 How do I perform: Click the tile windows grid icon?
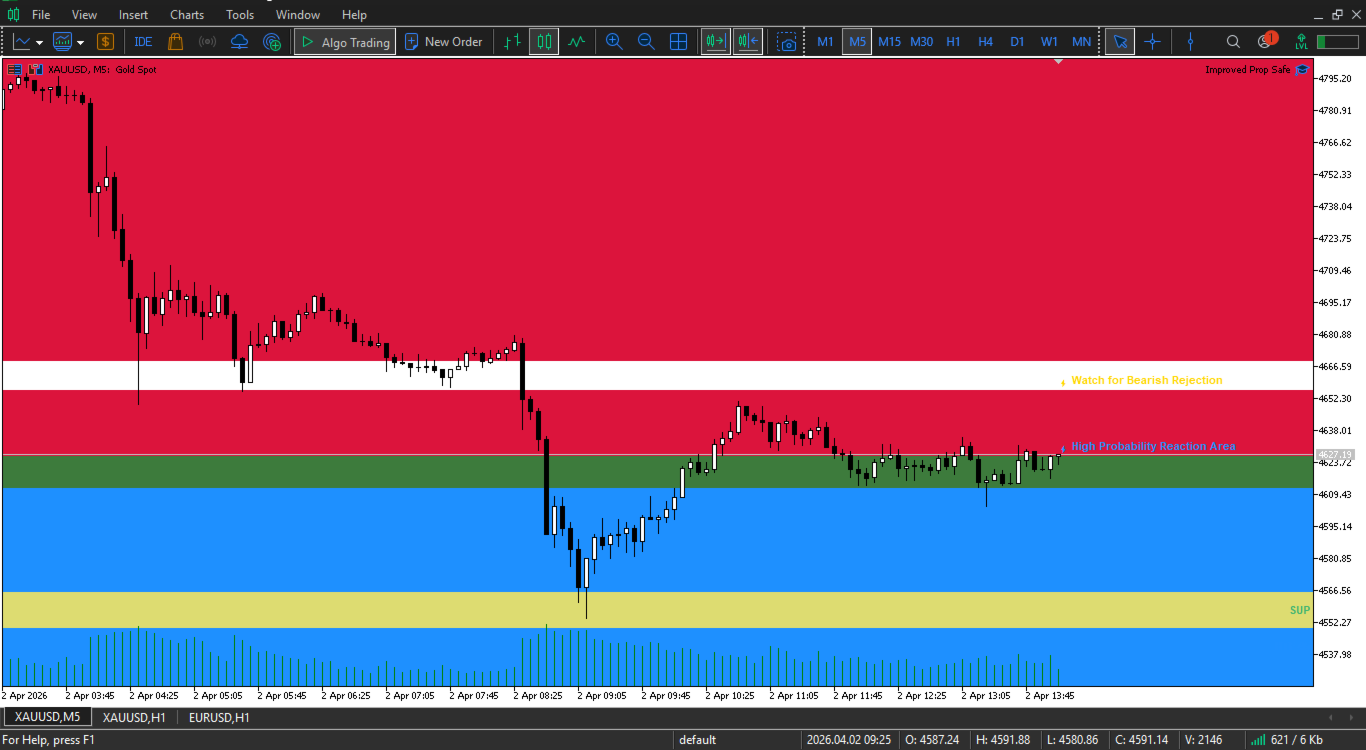(678, 42)
